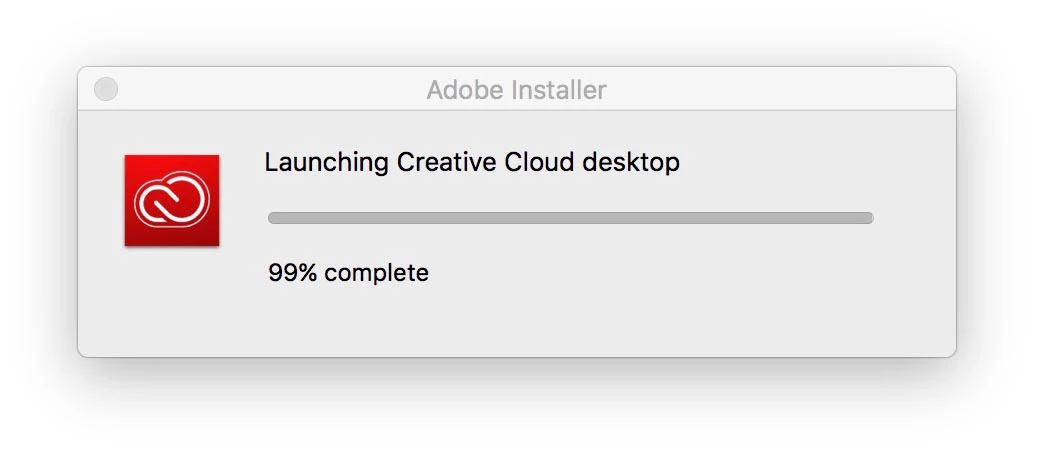Click Launching Creative Cloud desktop heading
Screen dimensions: 1045x452
pyautogui.click(x=471, y=162)
